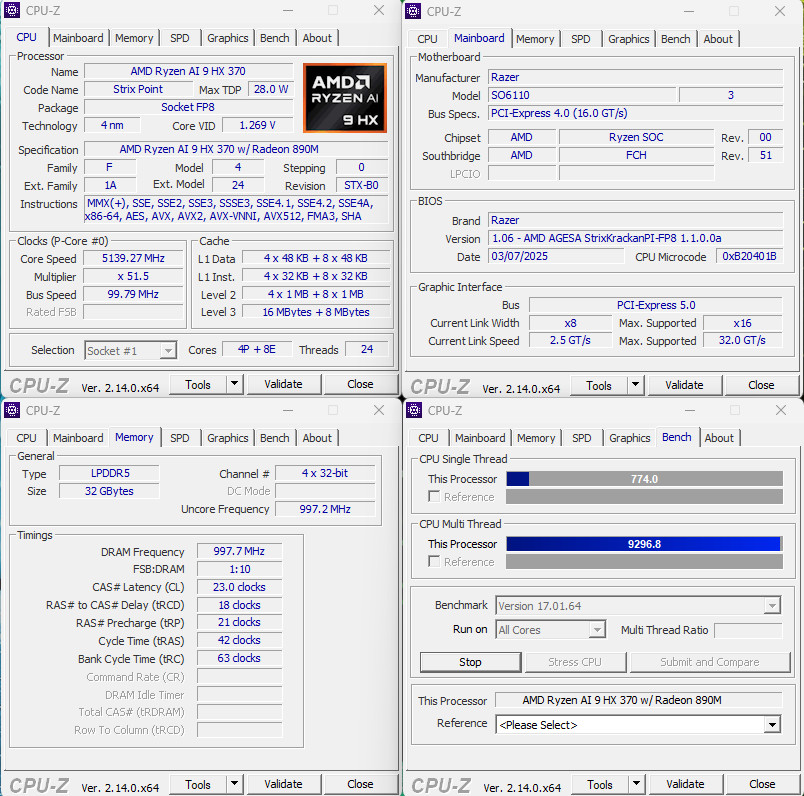Click single thread score bar 774.0

click(644, 479)
